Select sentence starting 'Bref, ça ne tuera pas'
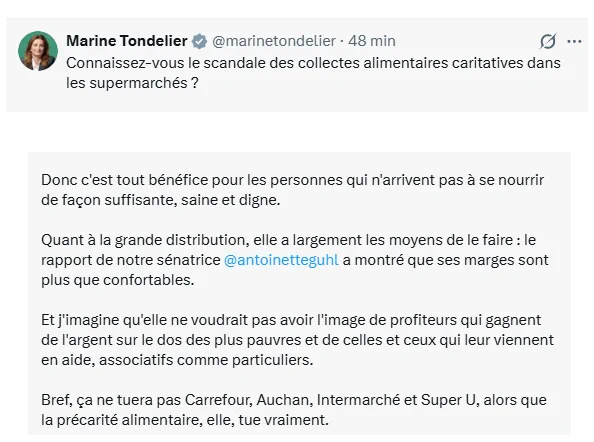The image size is (594, 442). tap(294, 410)
